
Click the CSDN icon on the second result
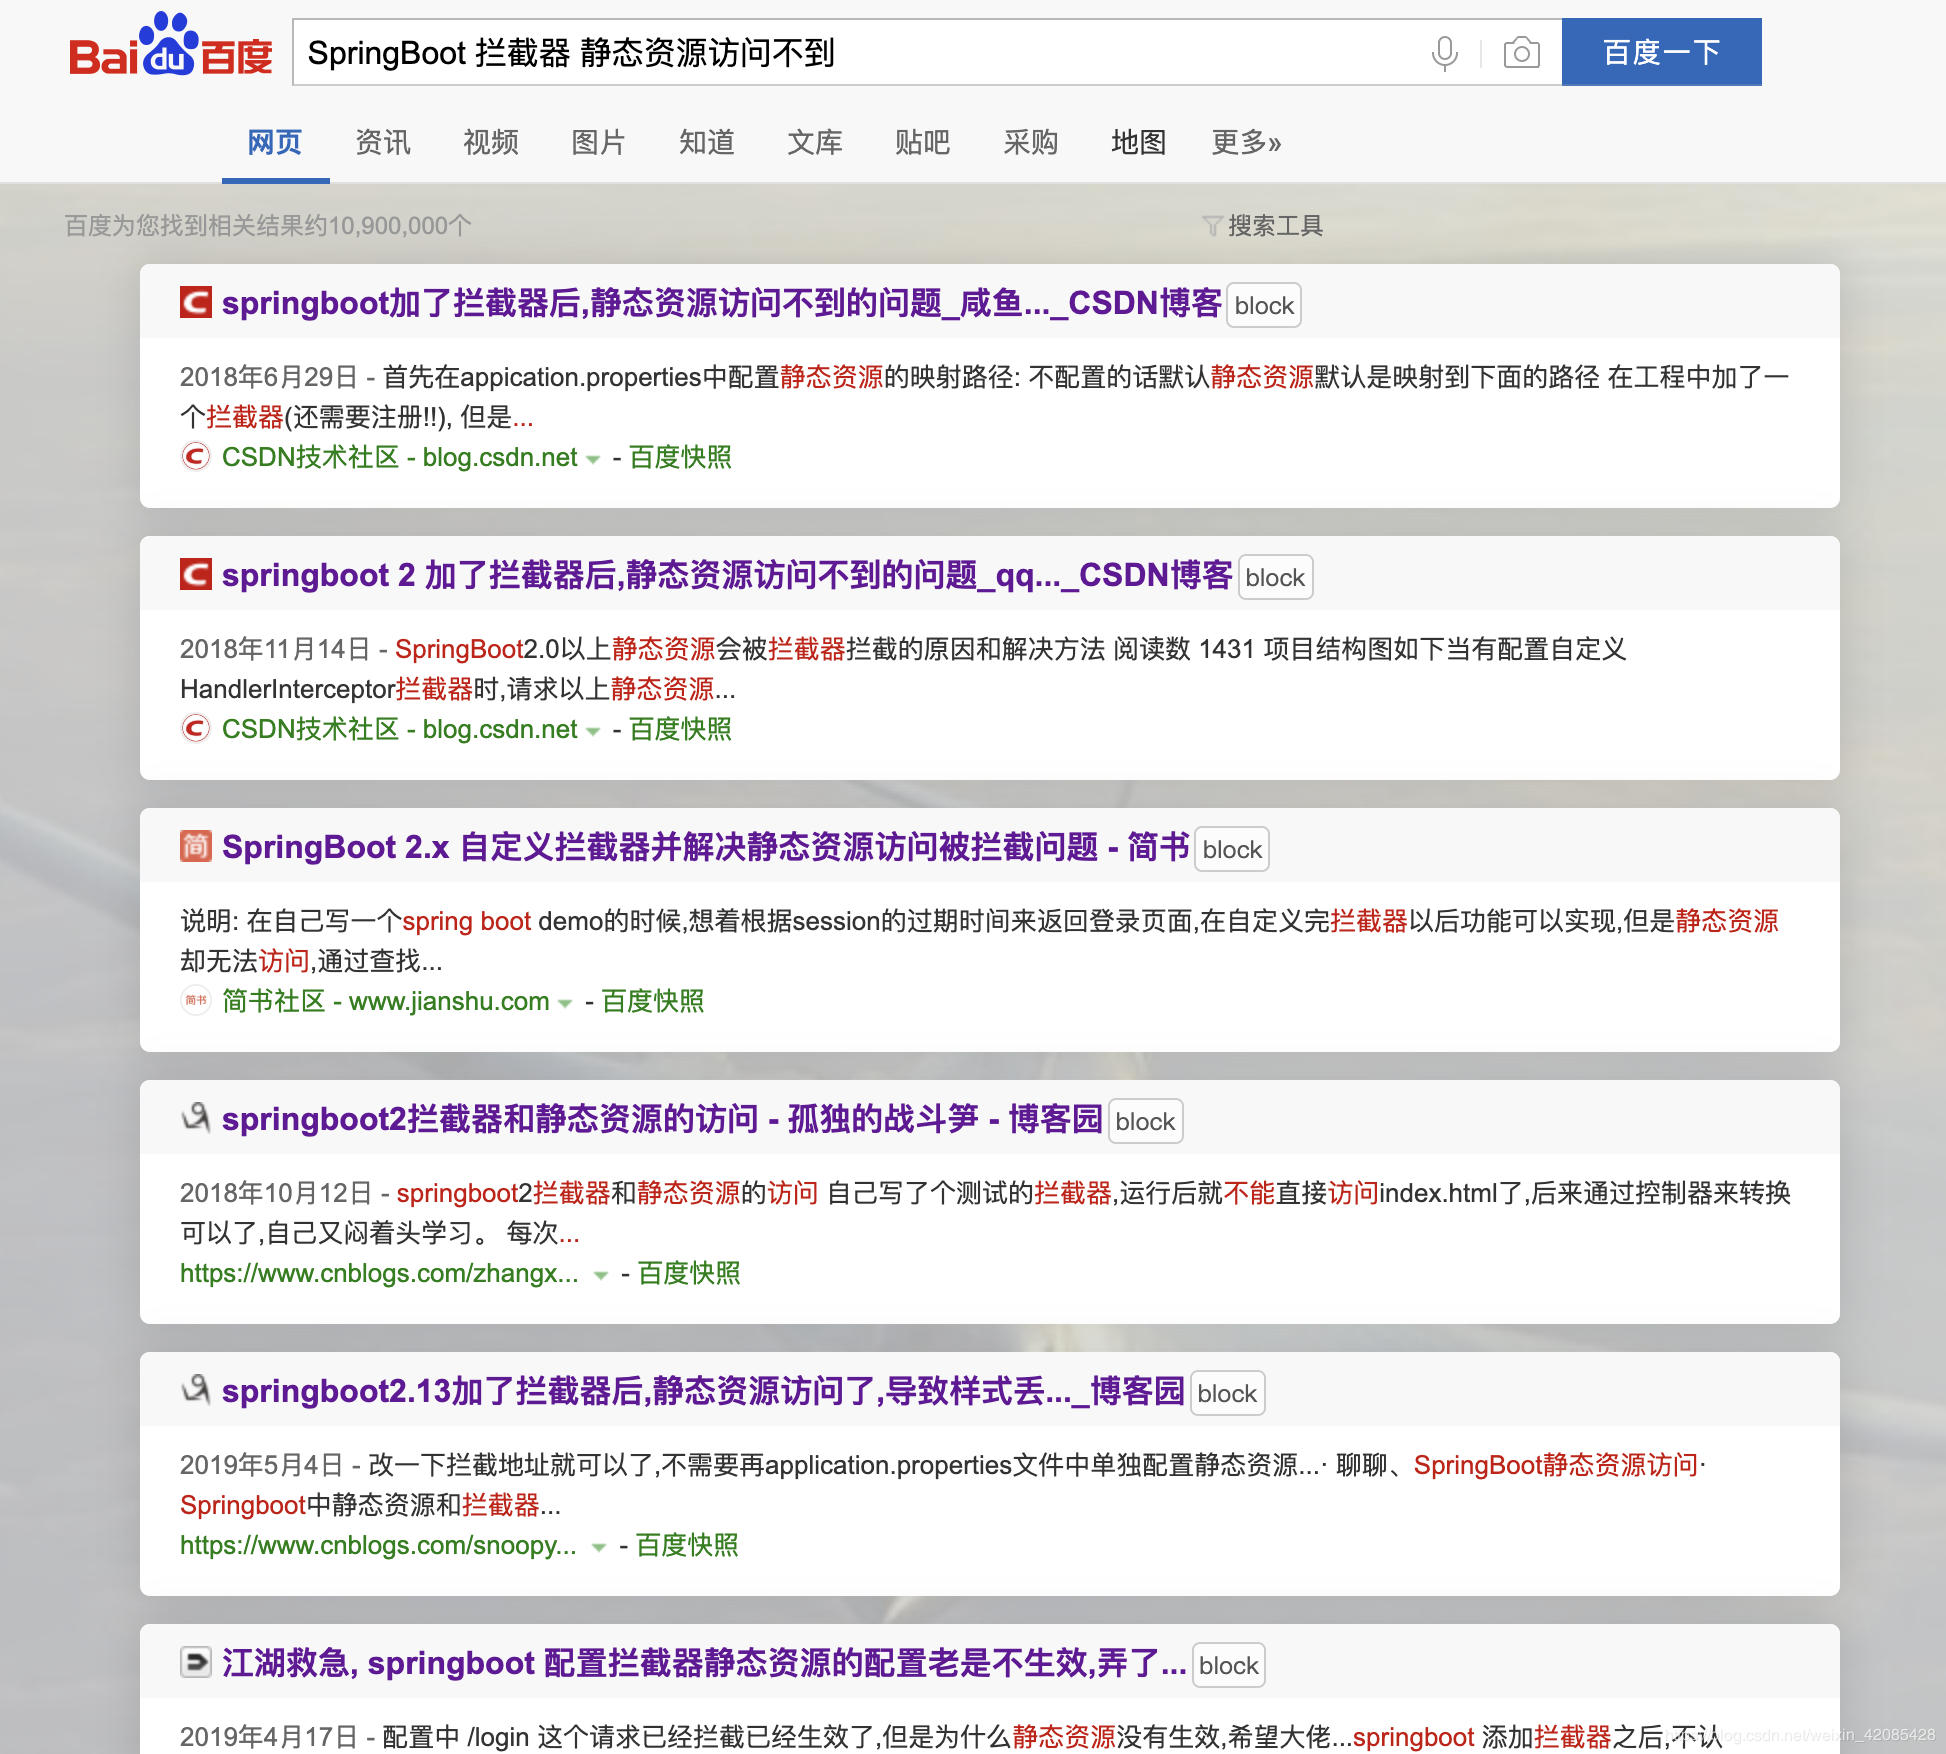196,575
